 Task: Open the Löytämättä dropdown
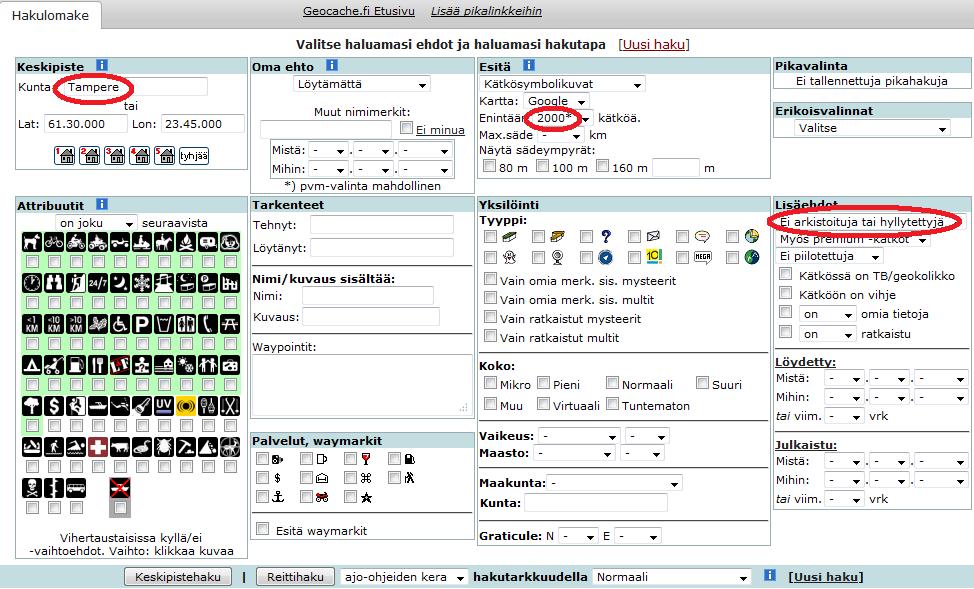click(361, 84)
